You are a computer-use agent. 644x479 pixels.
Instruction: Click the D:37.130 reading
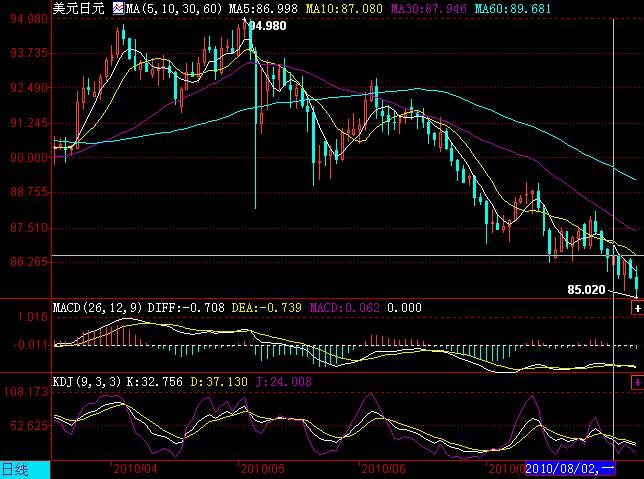click(219, 382)
